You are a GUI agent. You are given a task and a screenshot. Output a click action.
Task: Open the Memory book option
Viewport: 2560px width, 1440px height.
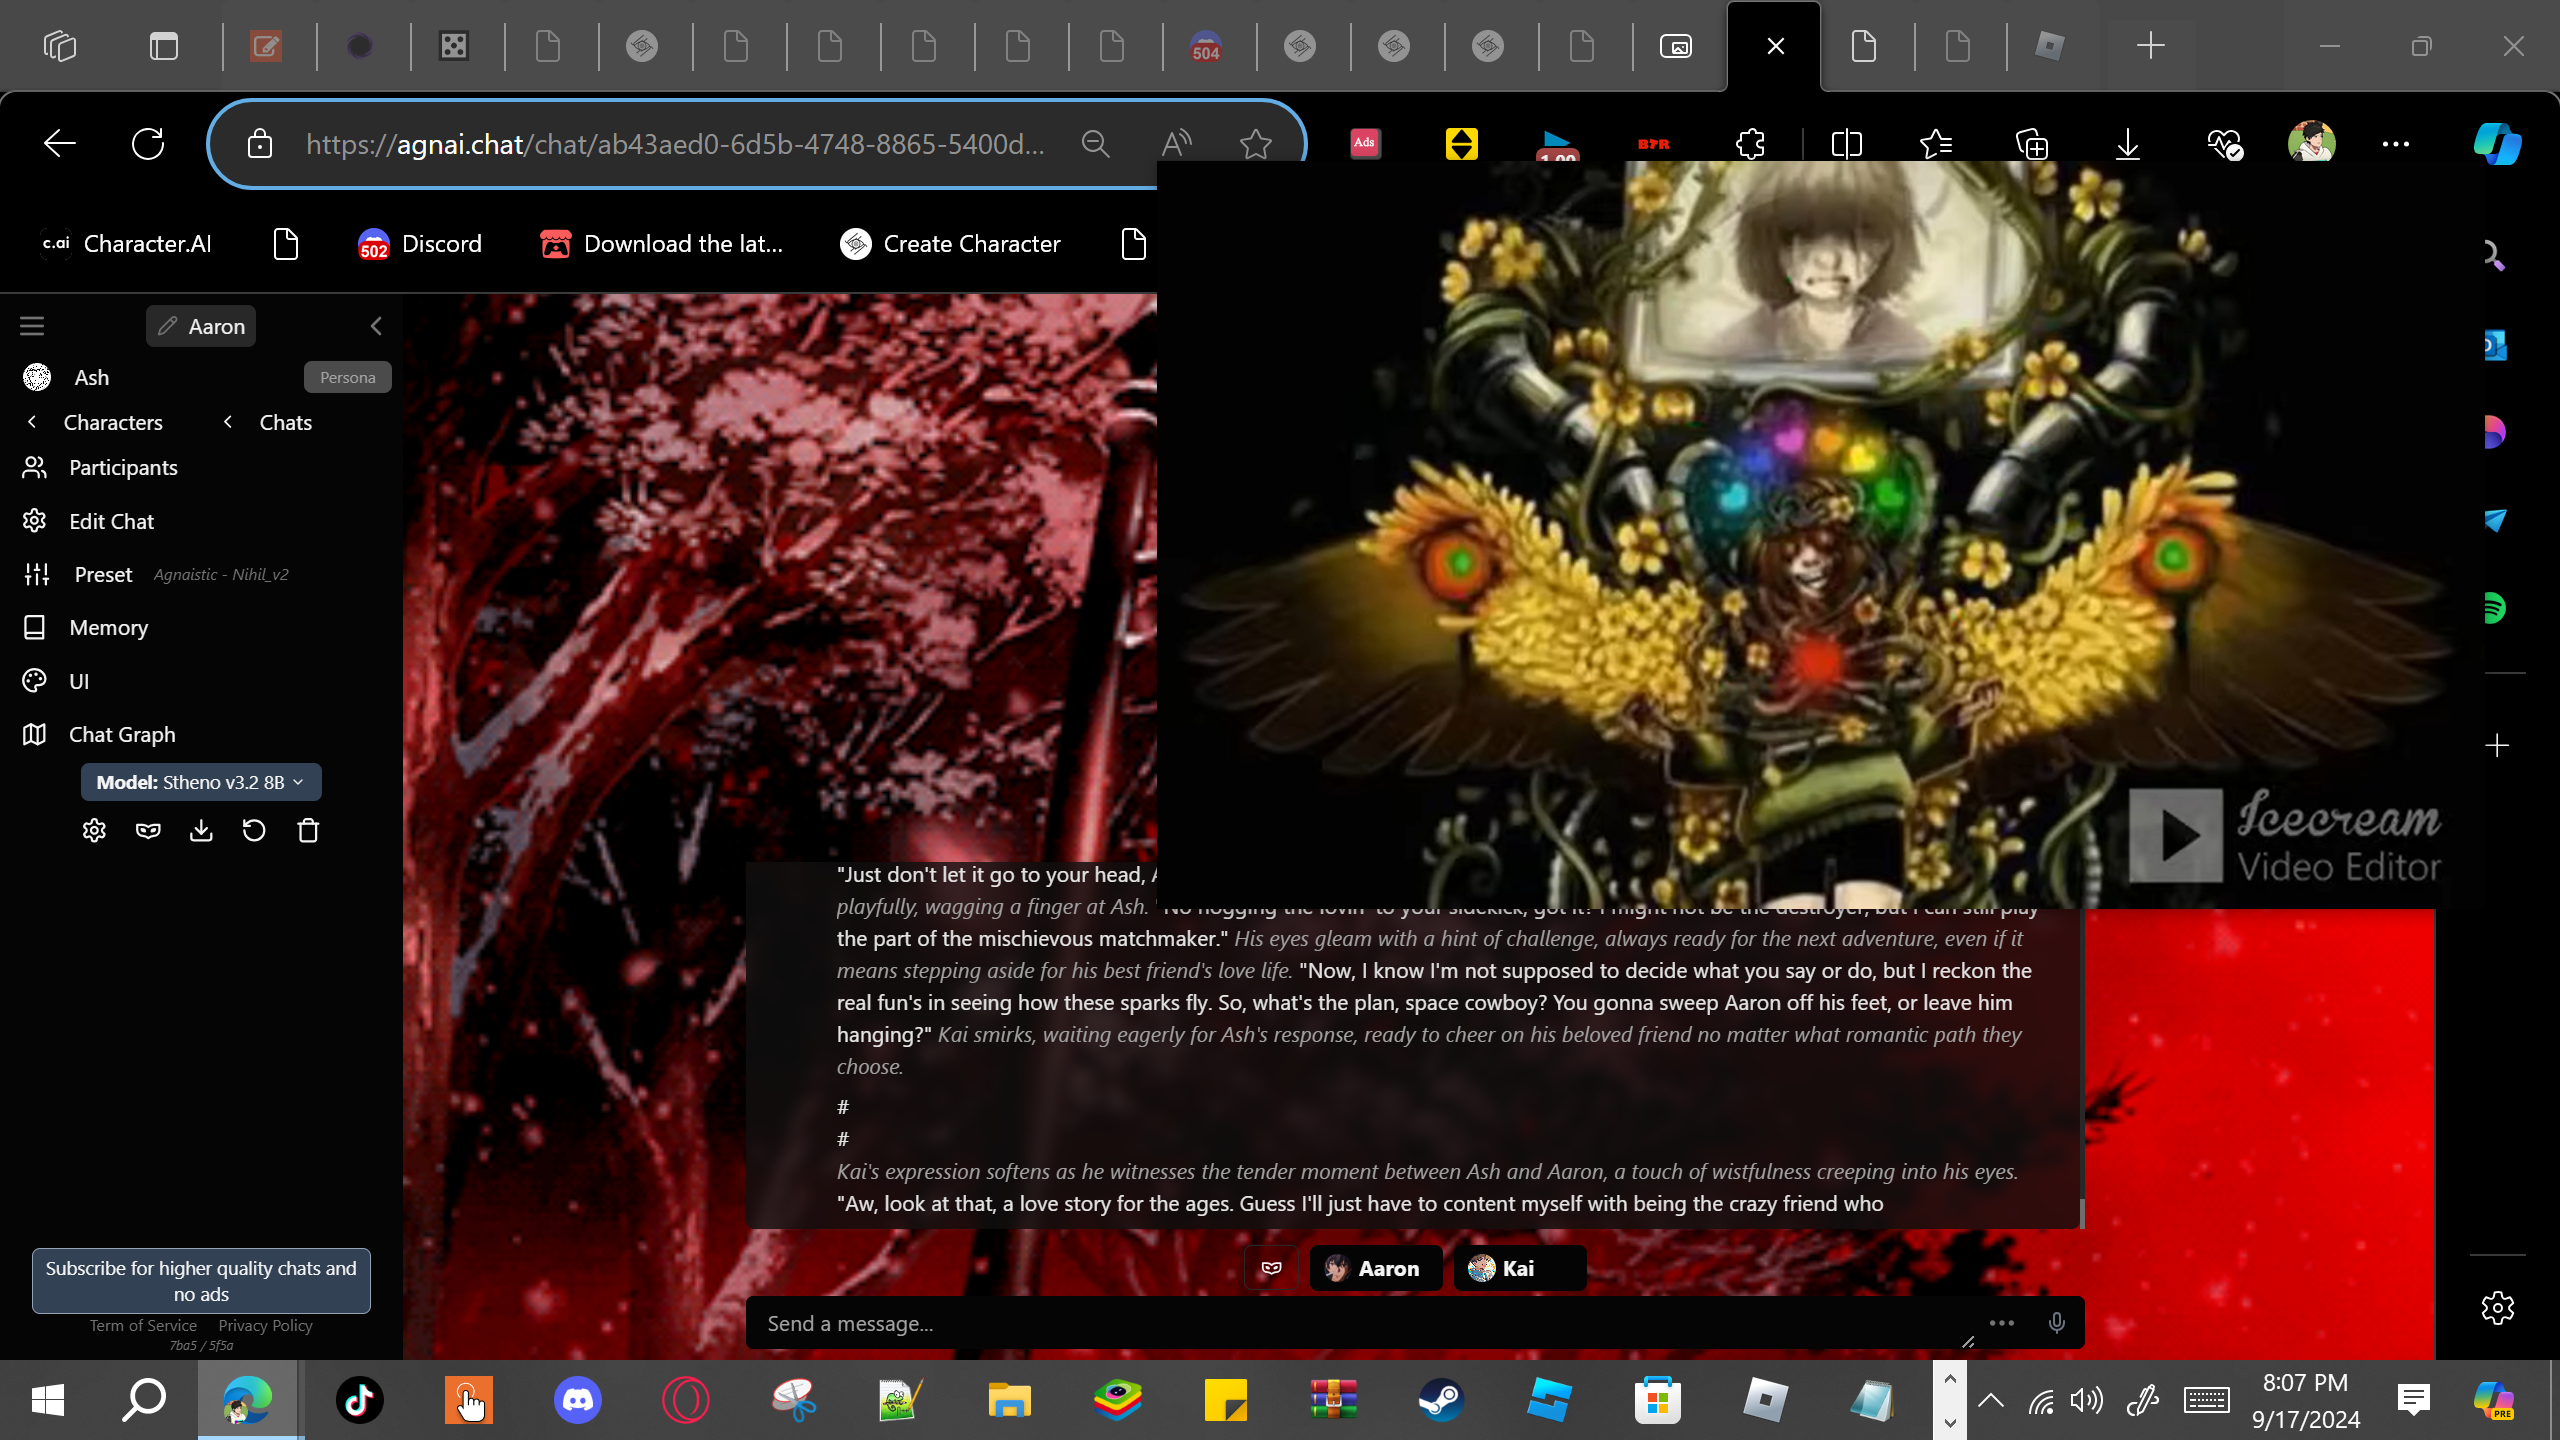(x=108, y=628)
